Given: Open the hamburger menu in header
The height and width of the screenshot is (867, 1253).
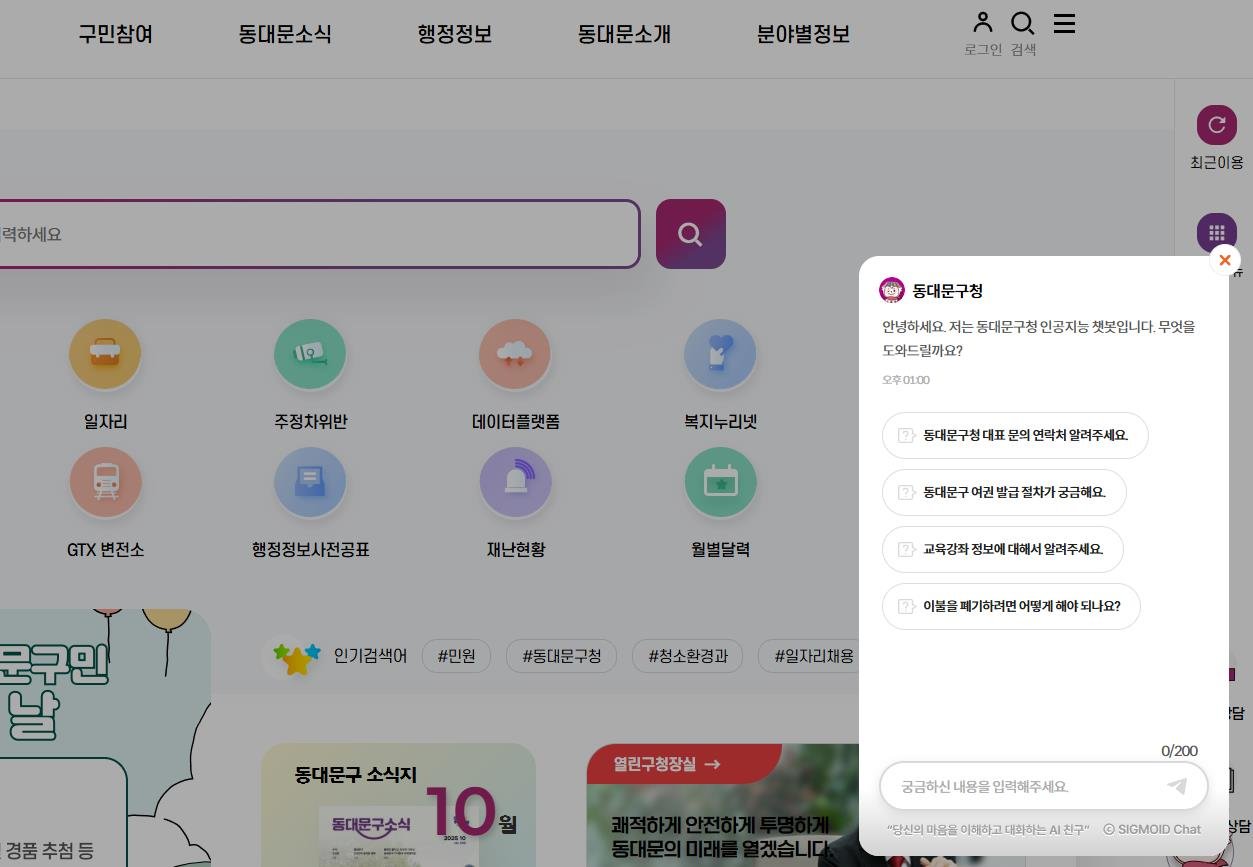Looking at the screenshot, I should (1064, 24).
